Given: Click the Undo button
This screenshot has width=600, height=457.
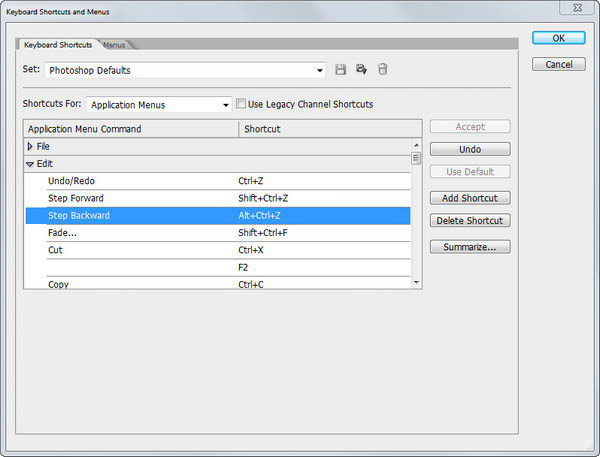Looking at the screenshot, I should point(470,149).
